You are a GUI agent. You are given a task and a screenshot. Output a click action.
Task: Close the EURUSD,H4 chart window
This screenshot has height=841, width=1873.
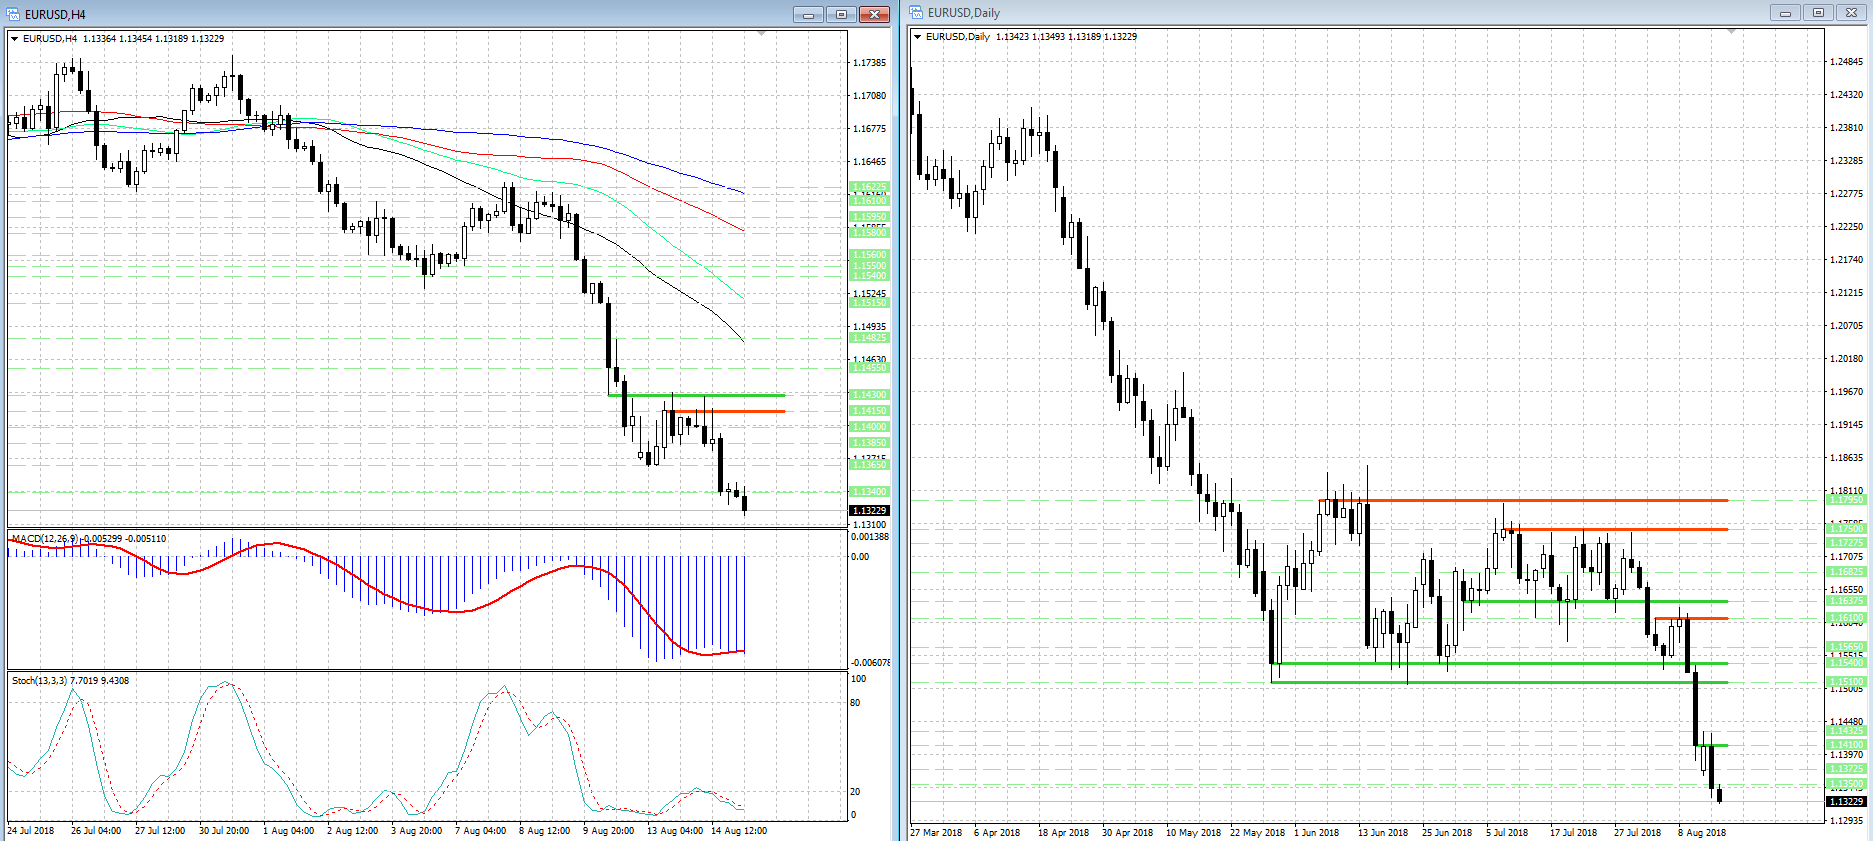tap(874, 14)
